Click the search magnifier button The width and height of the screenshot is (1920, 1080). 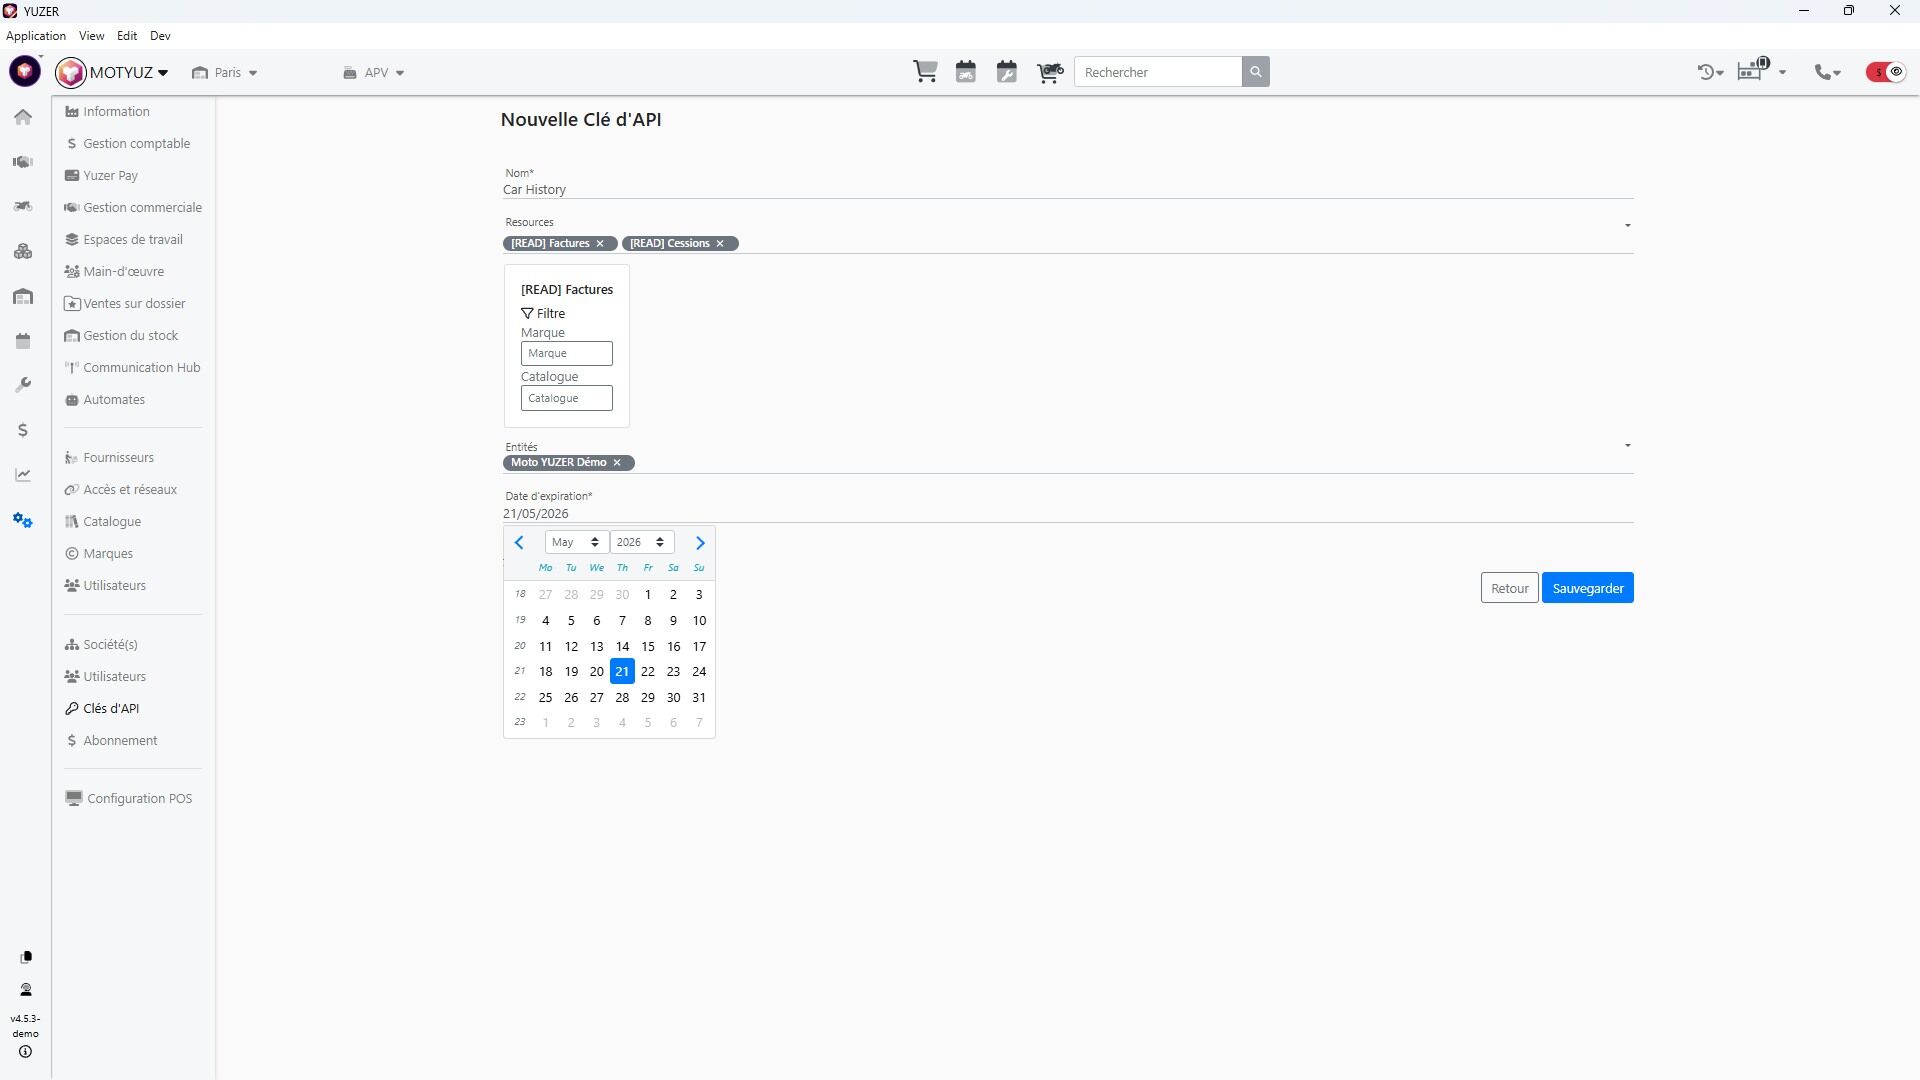click(x=1256, y=72)
